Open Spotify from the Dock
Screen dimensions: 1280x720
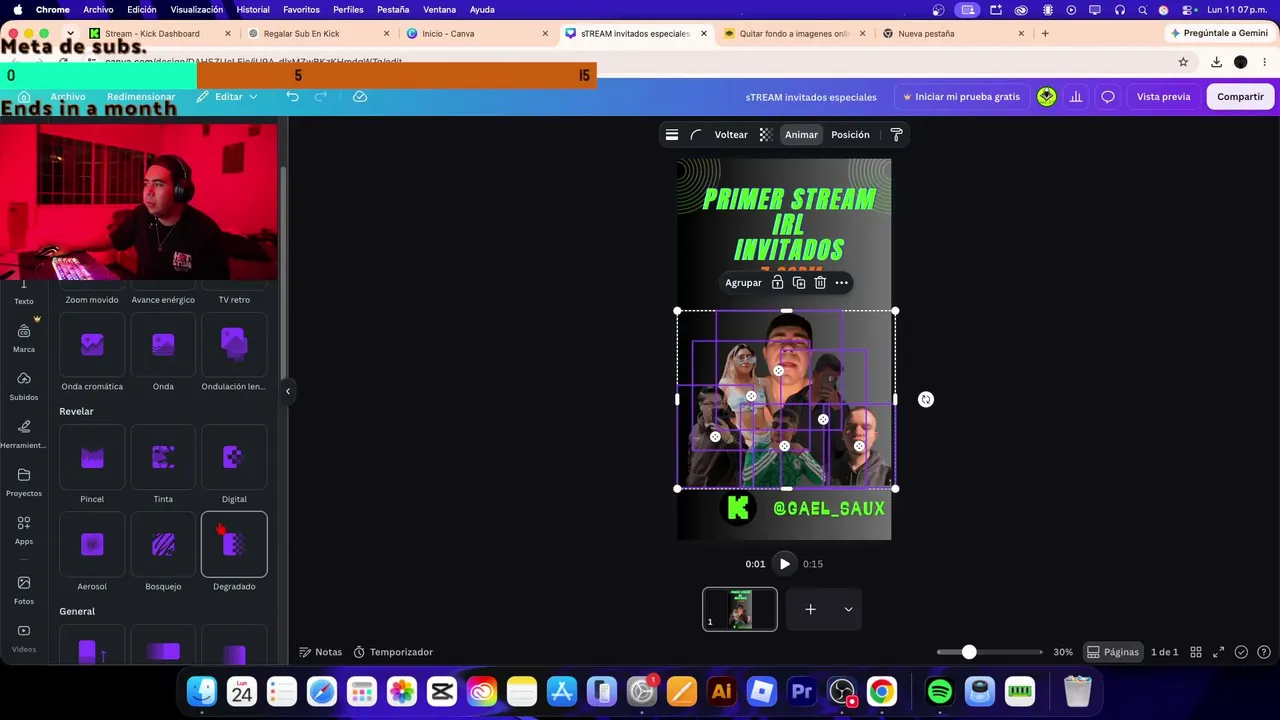pos(939,691)
